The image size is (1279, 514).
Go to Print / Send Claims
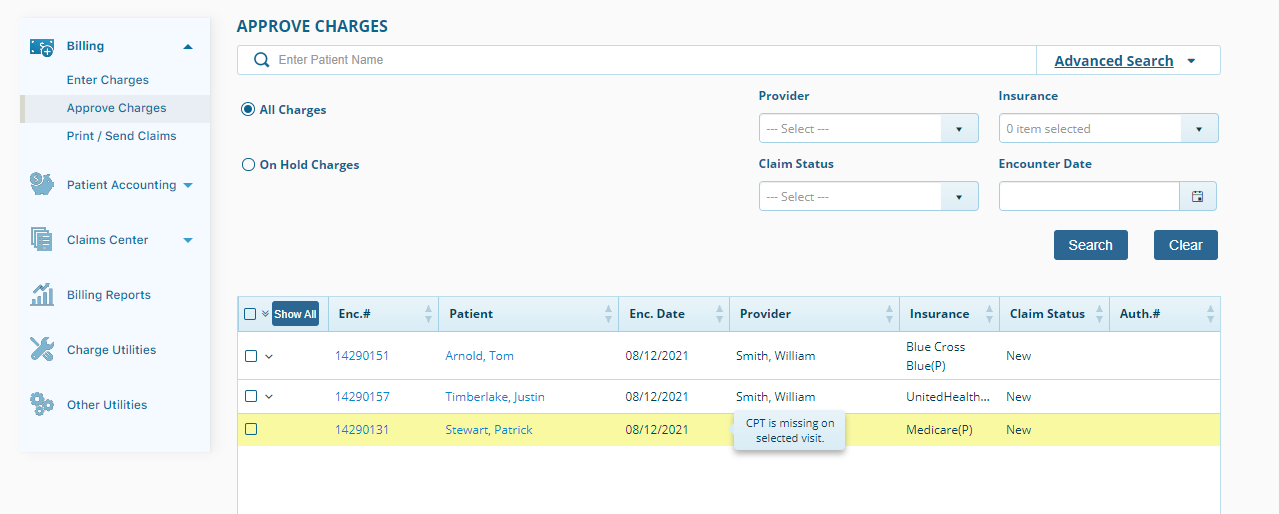click(121, 136)
